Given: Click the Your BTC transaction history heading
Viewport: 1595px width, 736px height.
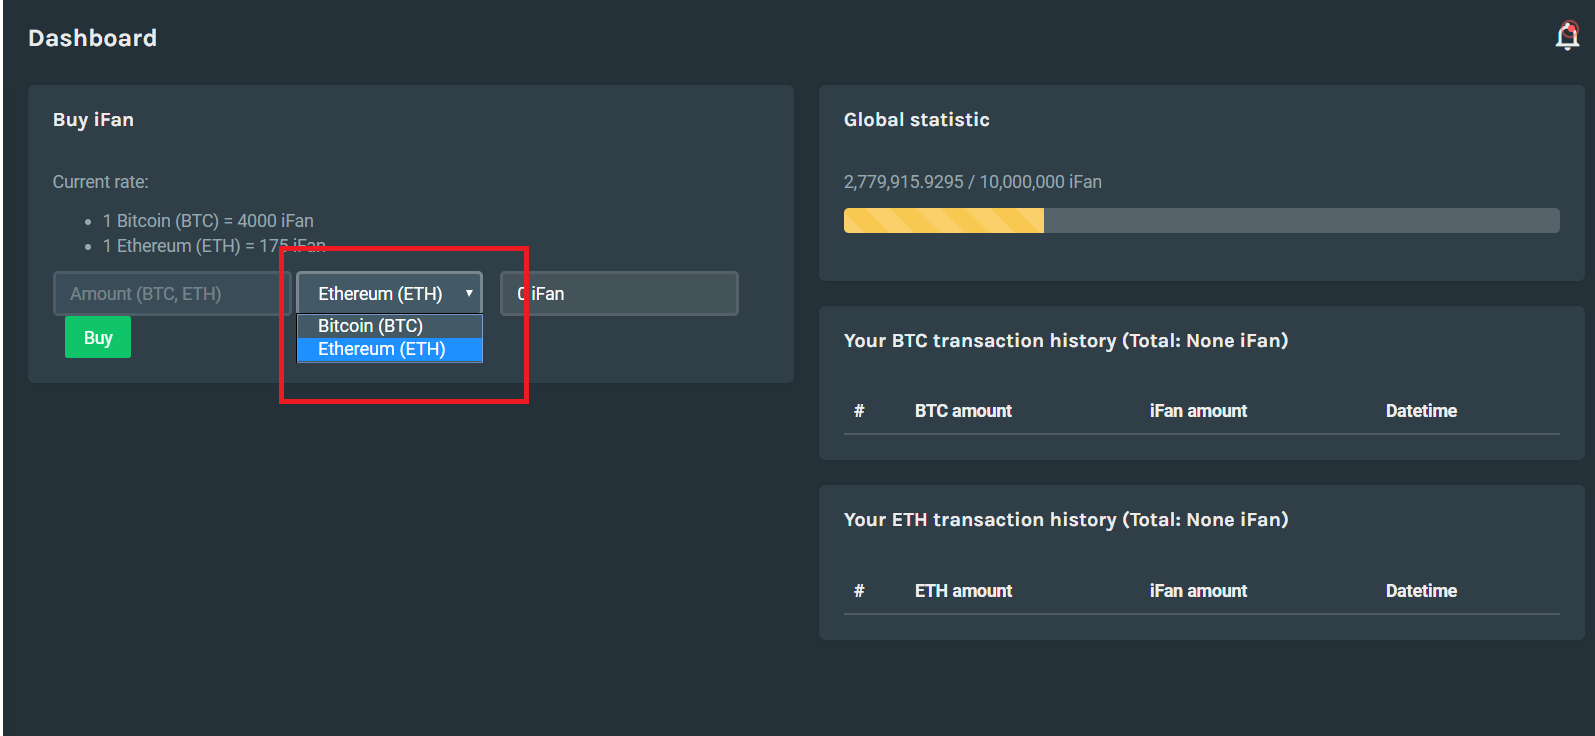Looking at the screenshot, I should point(1065,341).
